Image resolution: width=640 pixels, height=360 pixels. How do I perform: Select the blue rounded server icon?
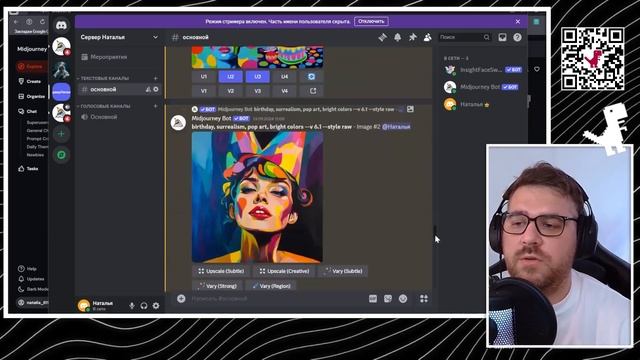click(x=61, y=92)
